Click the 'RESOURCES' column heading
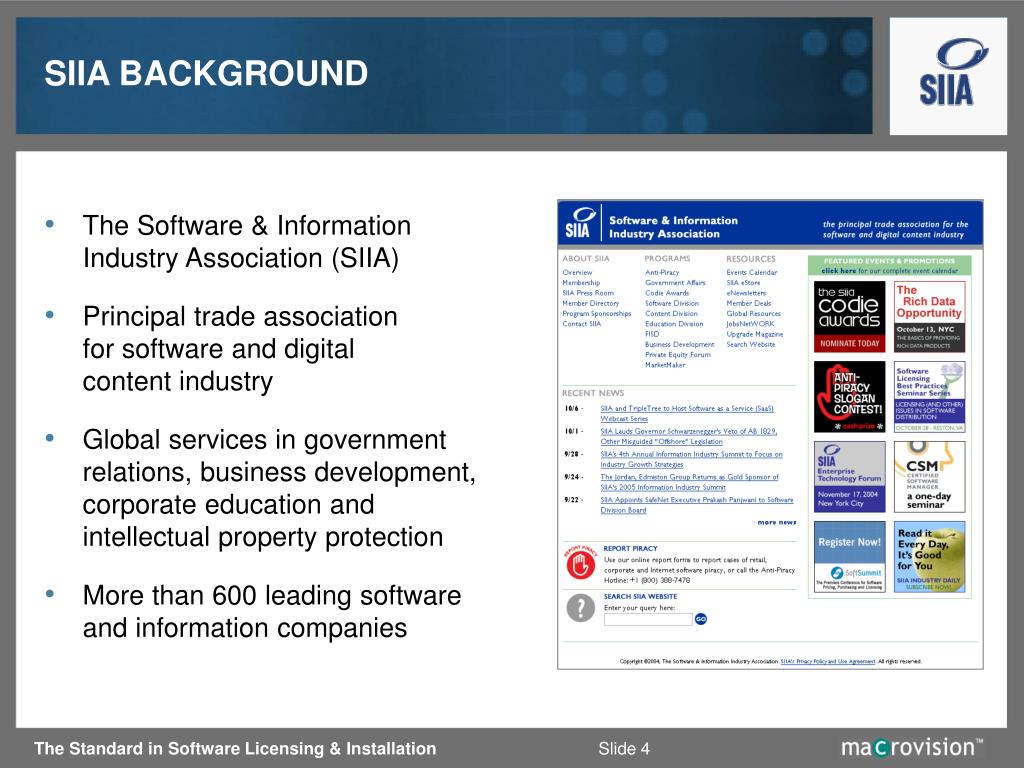 pyautogui.click(x=751, y=259)
